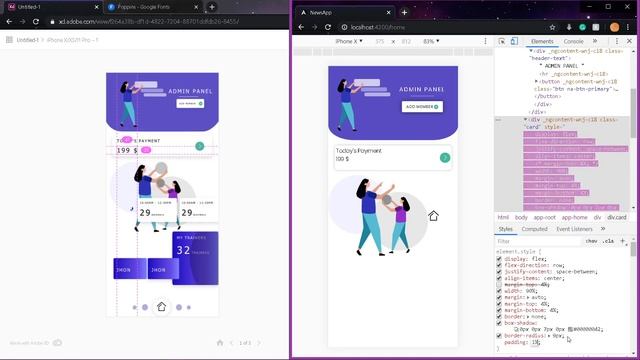Open a new tab in the NewApp browser window

pyautogui.click(x=404, y=13)
